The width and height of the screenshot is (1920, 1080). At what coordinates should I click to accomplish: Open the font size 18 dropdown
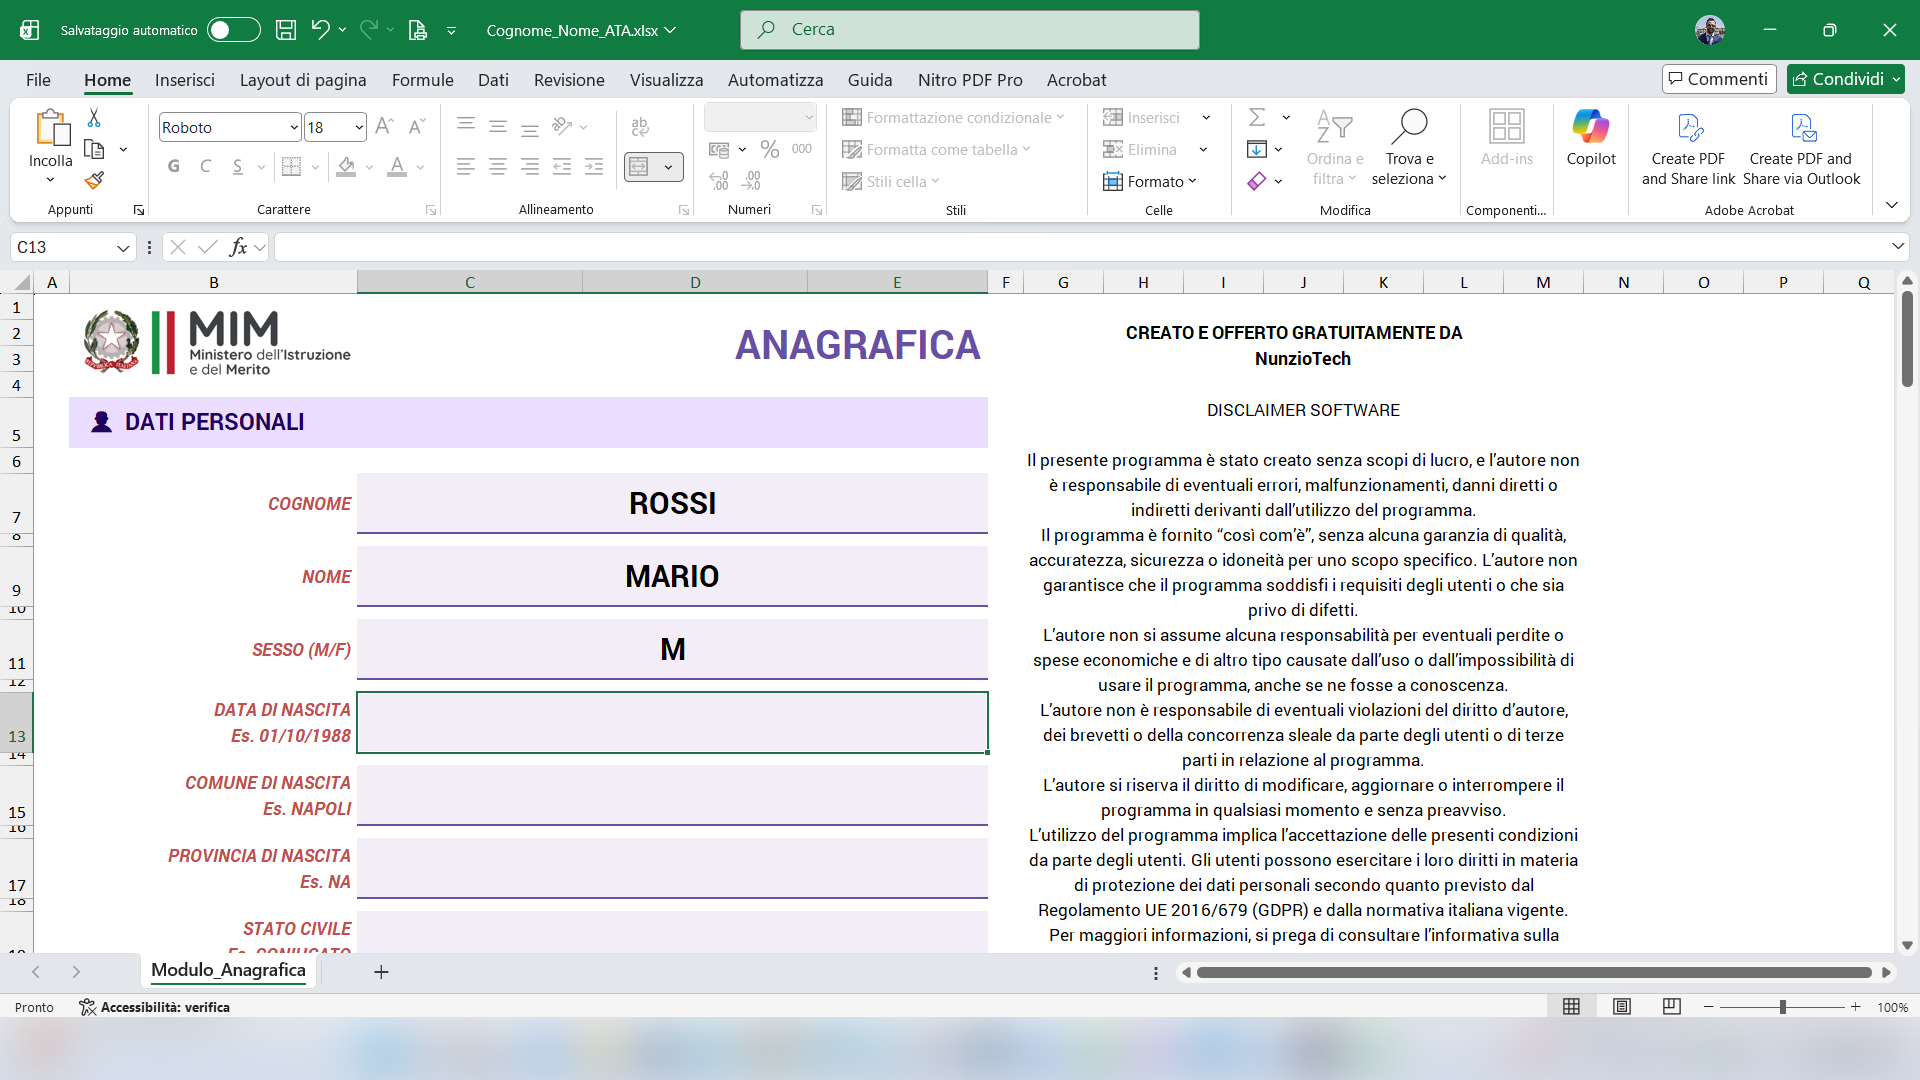[359, 127]
